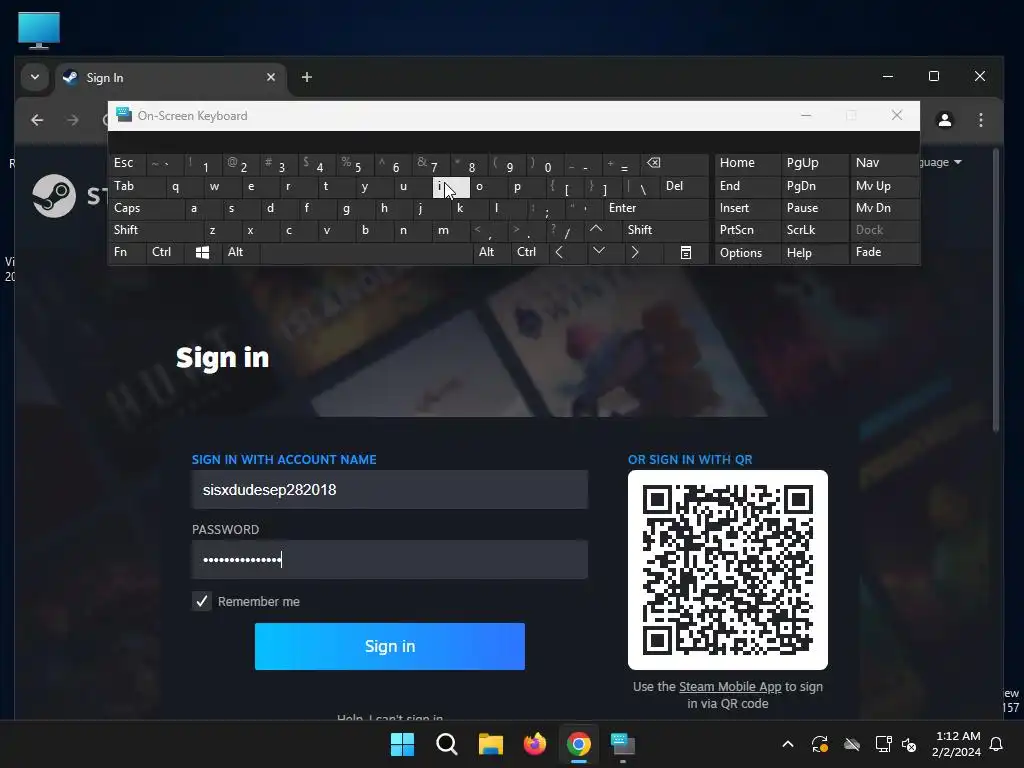Tap the PrtScn key on keyboard
The width and height of the screenshot is (1024, 768).
click(747, 230)
